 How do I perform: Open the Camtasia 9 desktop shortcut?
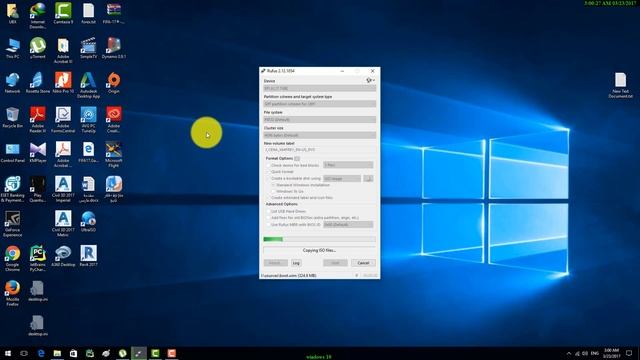click(63, 13)
